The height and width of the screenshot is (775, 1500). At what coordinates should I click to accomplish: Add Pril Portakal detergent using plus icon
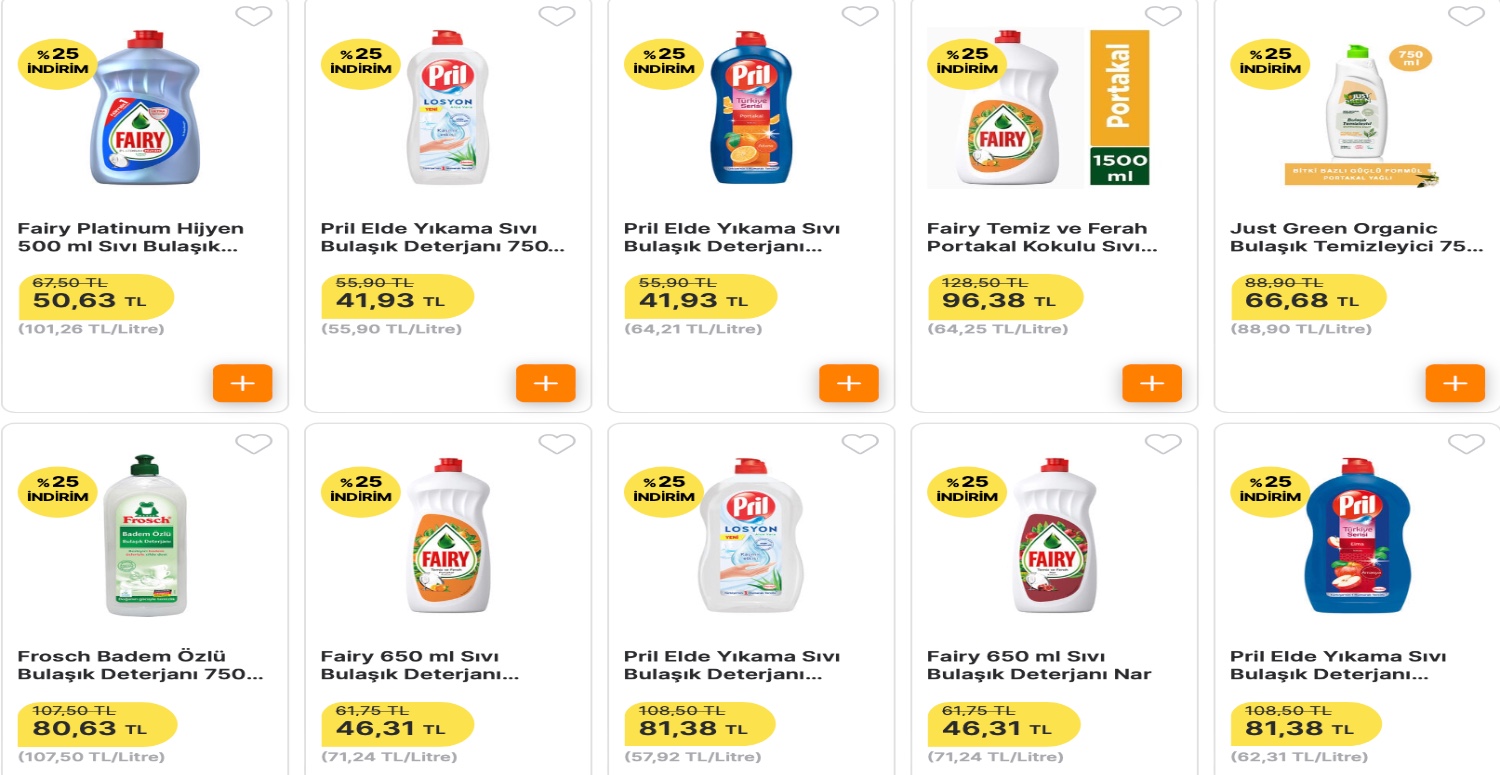click(x=848, y=382)
